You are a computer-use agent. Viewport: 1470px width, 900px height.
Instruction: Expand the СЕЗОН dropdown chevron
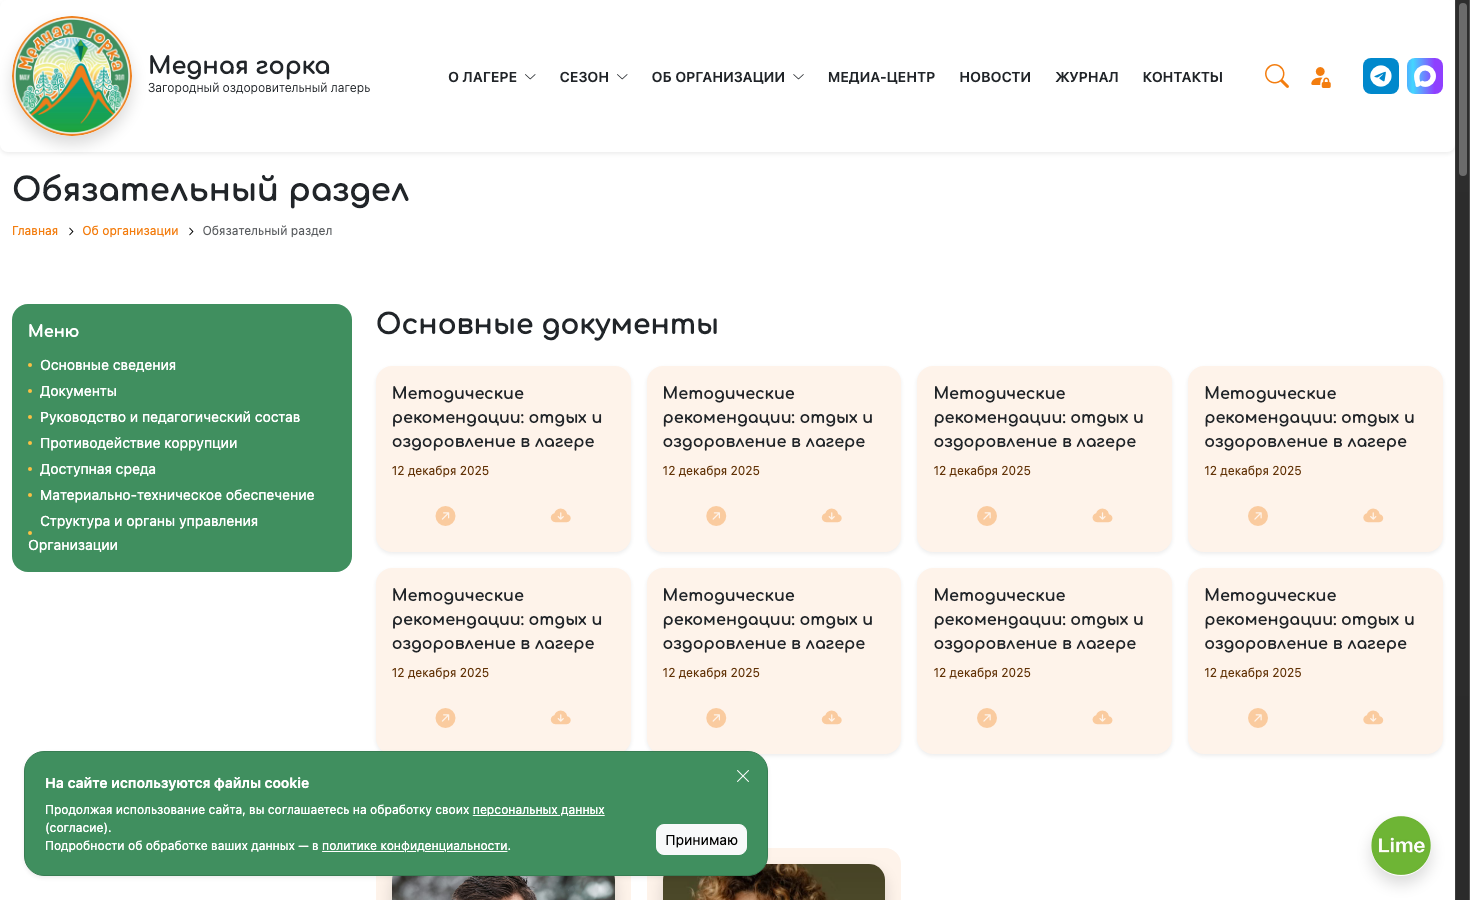[x=622, y=77]
